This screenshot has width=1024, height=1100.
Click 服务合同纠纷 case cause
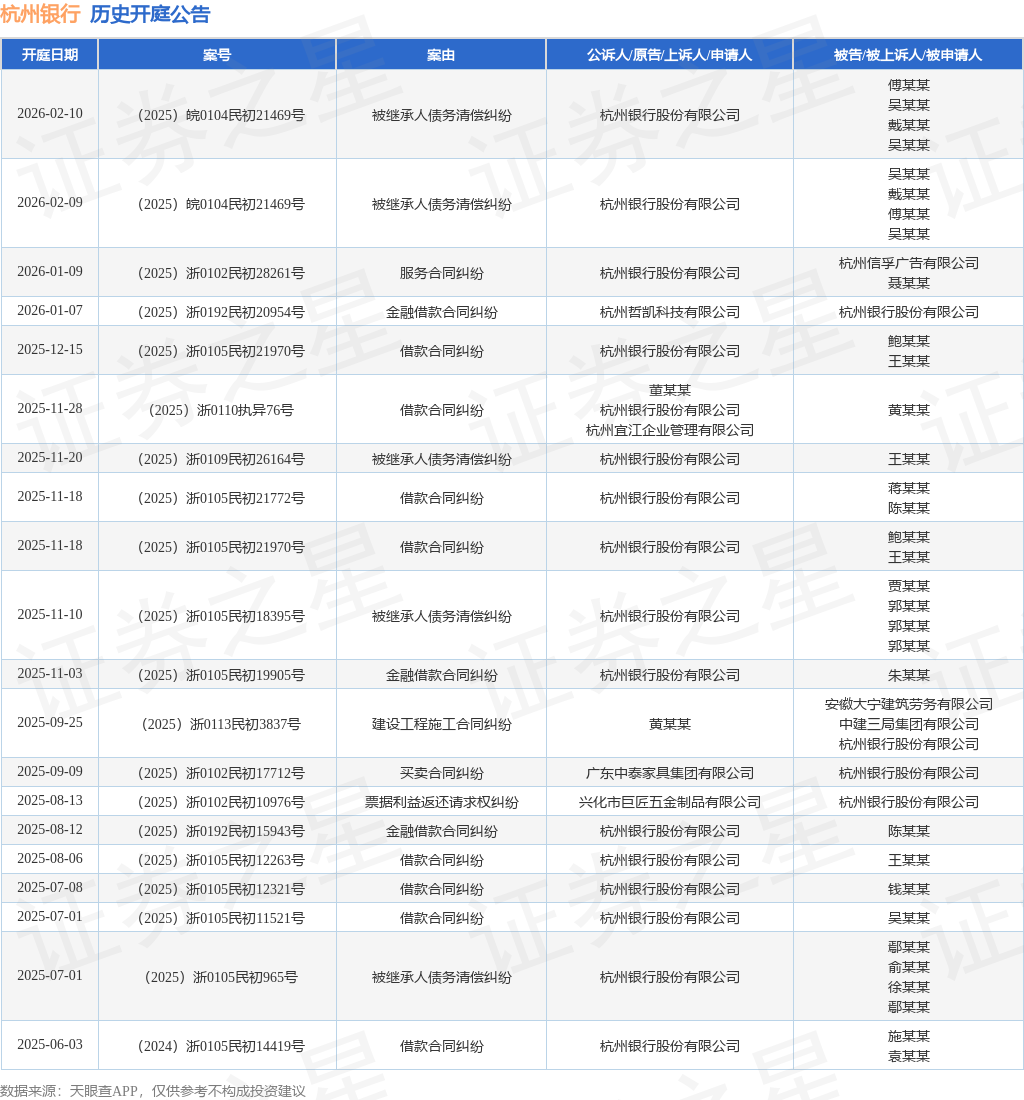441,274
